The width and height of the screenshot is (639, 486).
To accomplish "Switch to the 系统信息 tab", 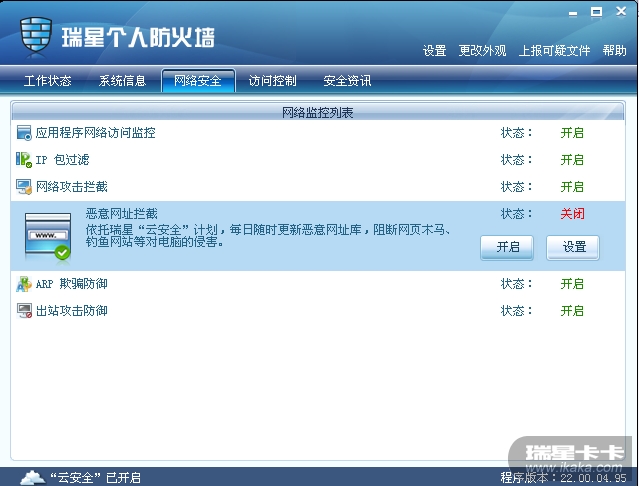I will 122,81.
